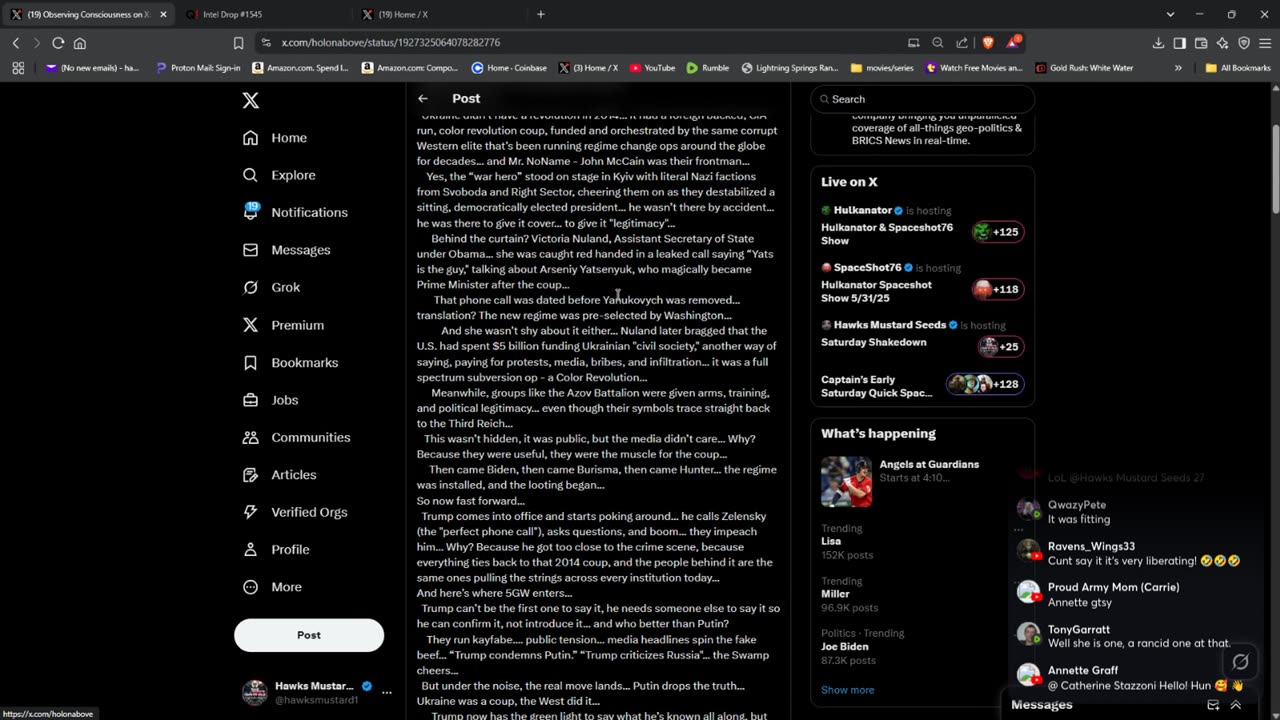
Task: Reload the page
Action: pyautogui.click(x=58, y=43)
